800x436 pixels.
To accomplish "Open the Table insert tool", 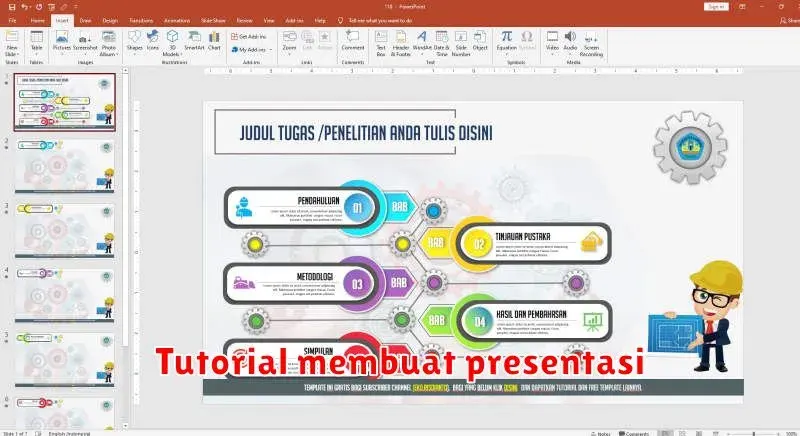I will (x=36, y=42).
